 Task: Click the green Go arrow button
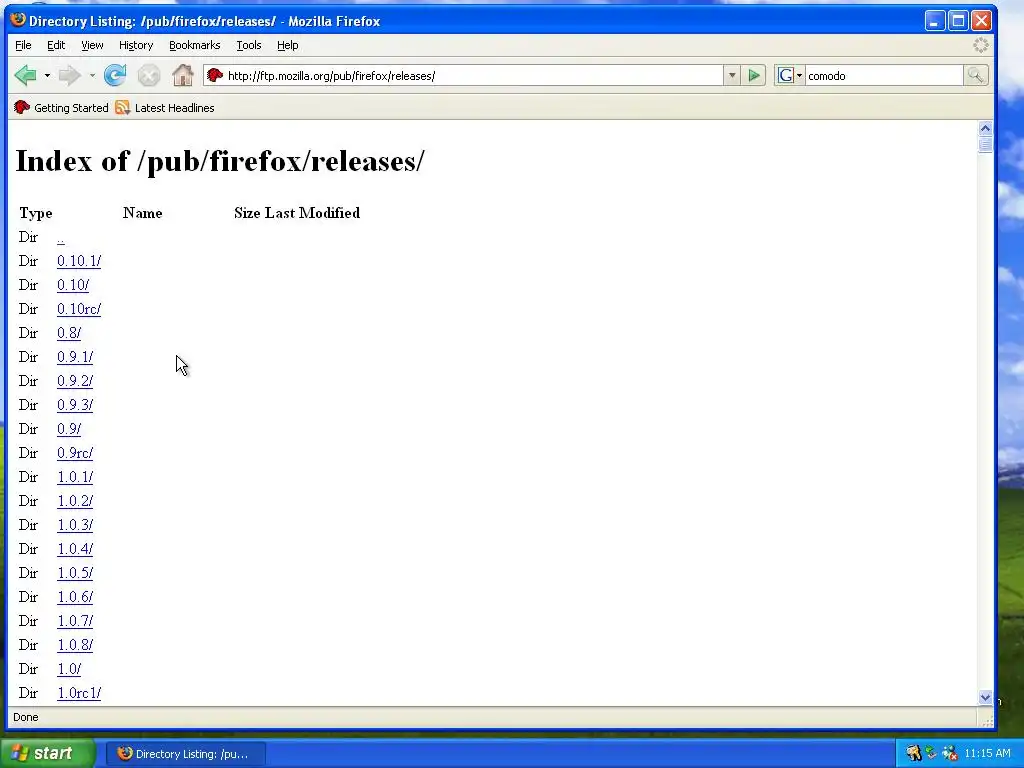point(754,76)
